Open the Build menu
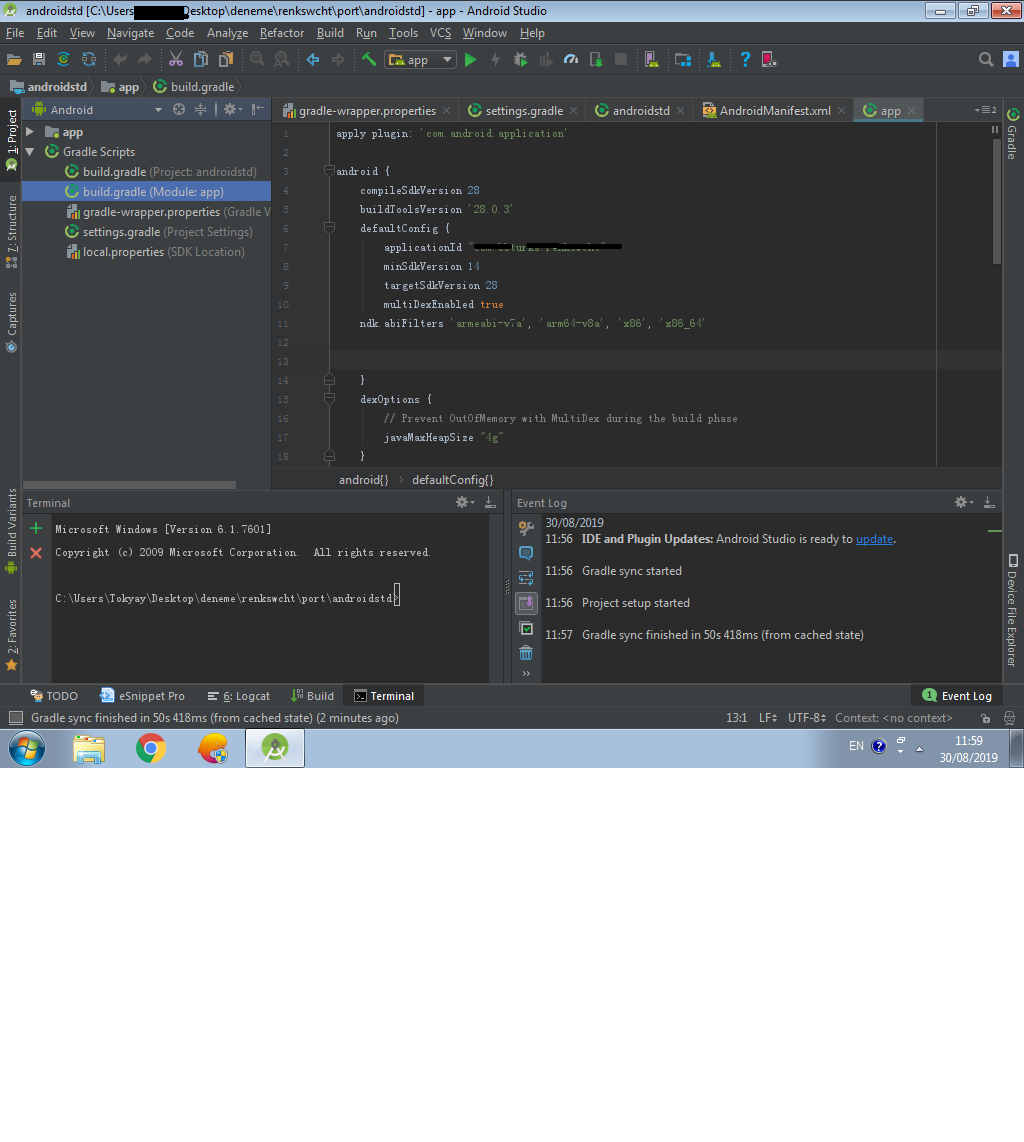Image resolution: width=1024 pixels, height=1142 pixels. coord(330,33)
